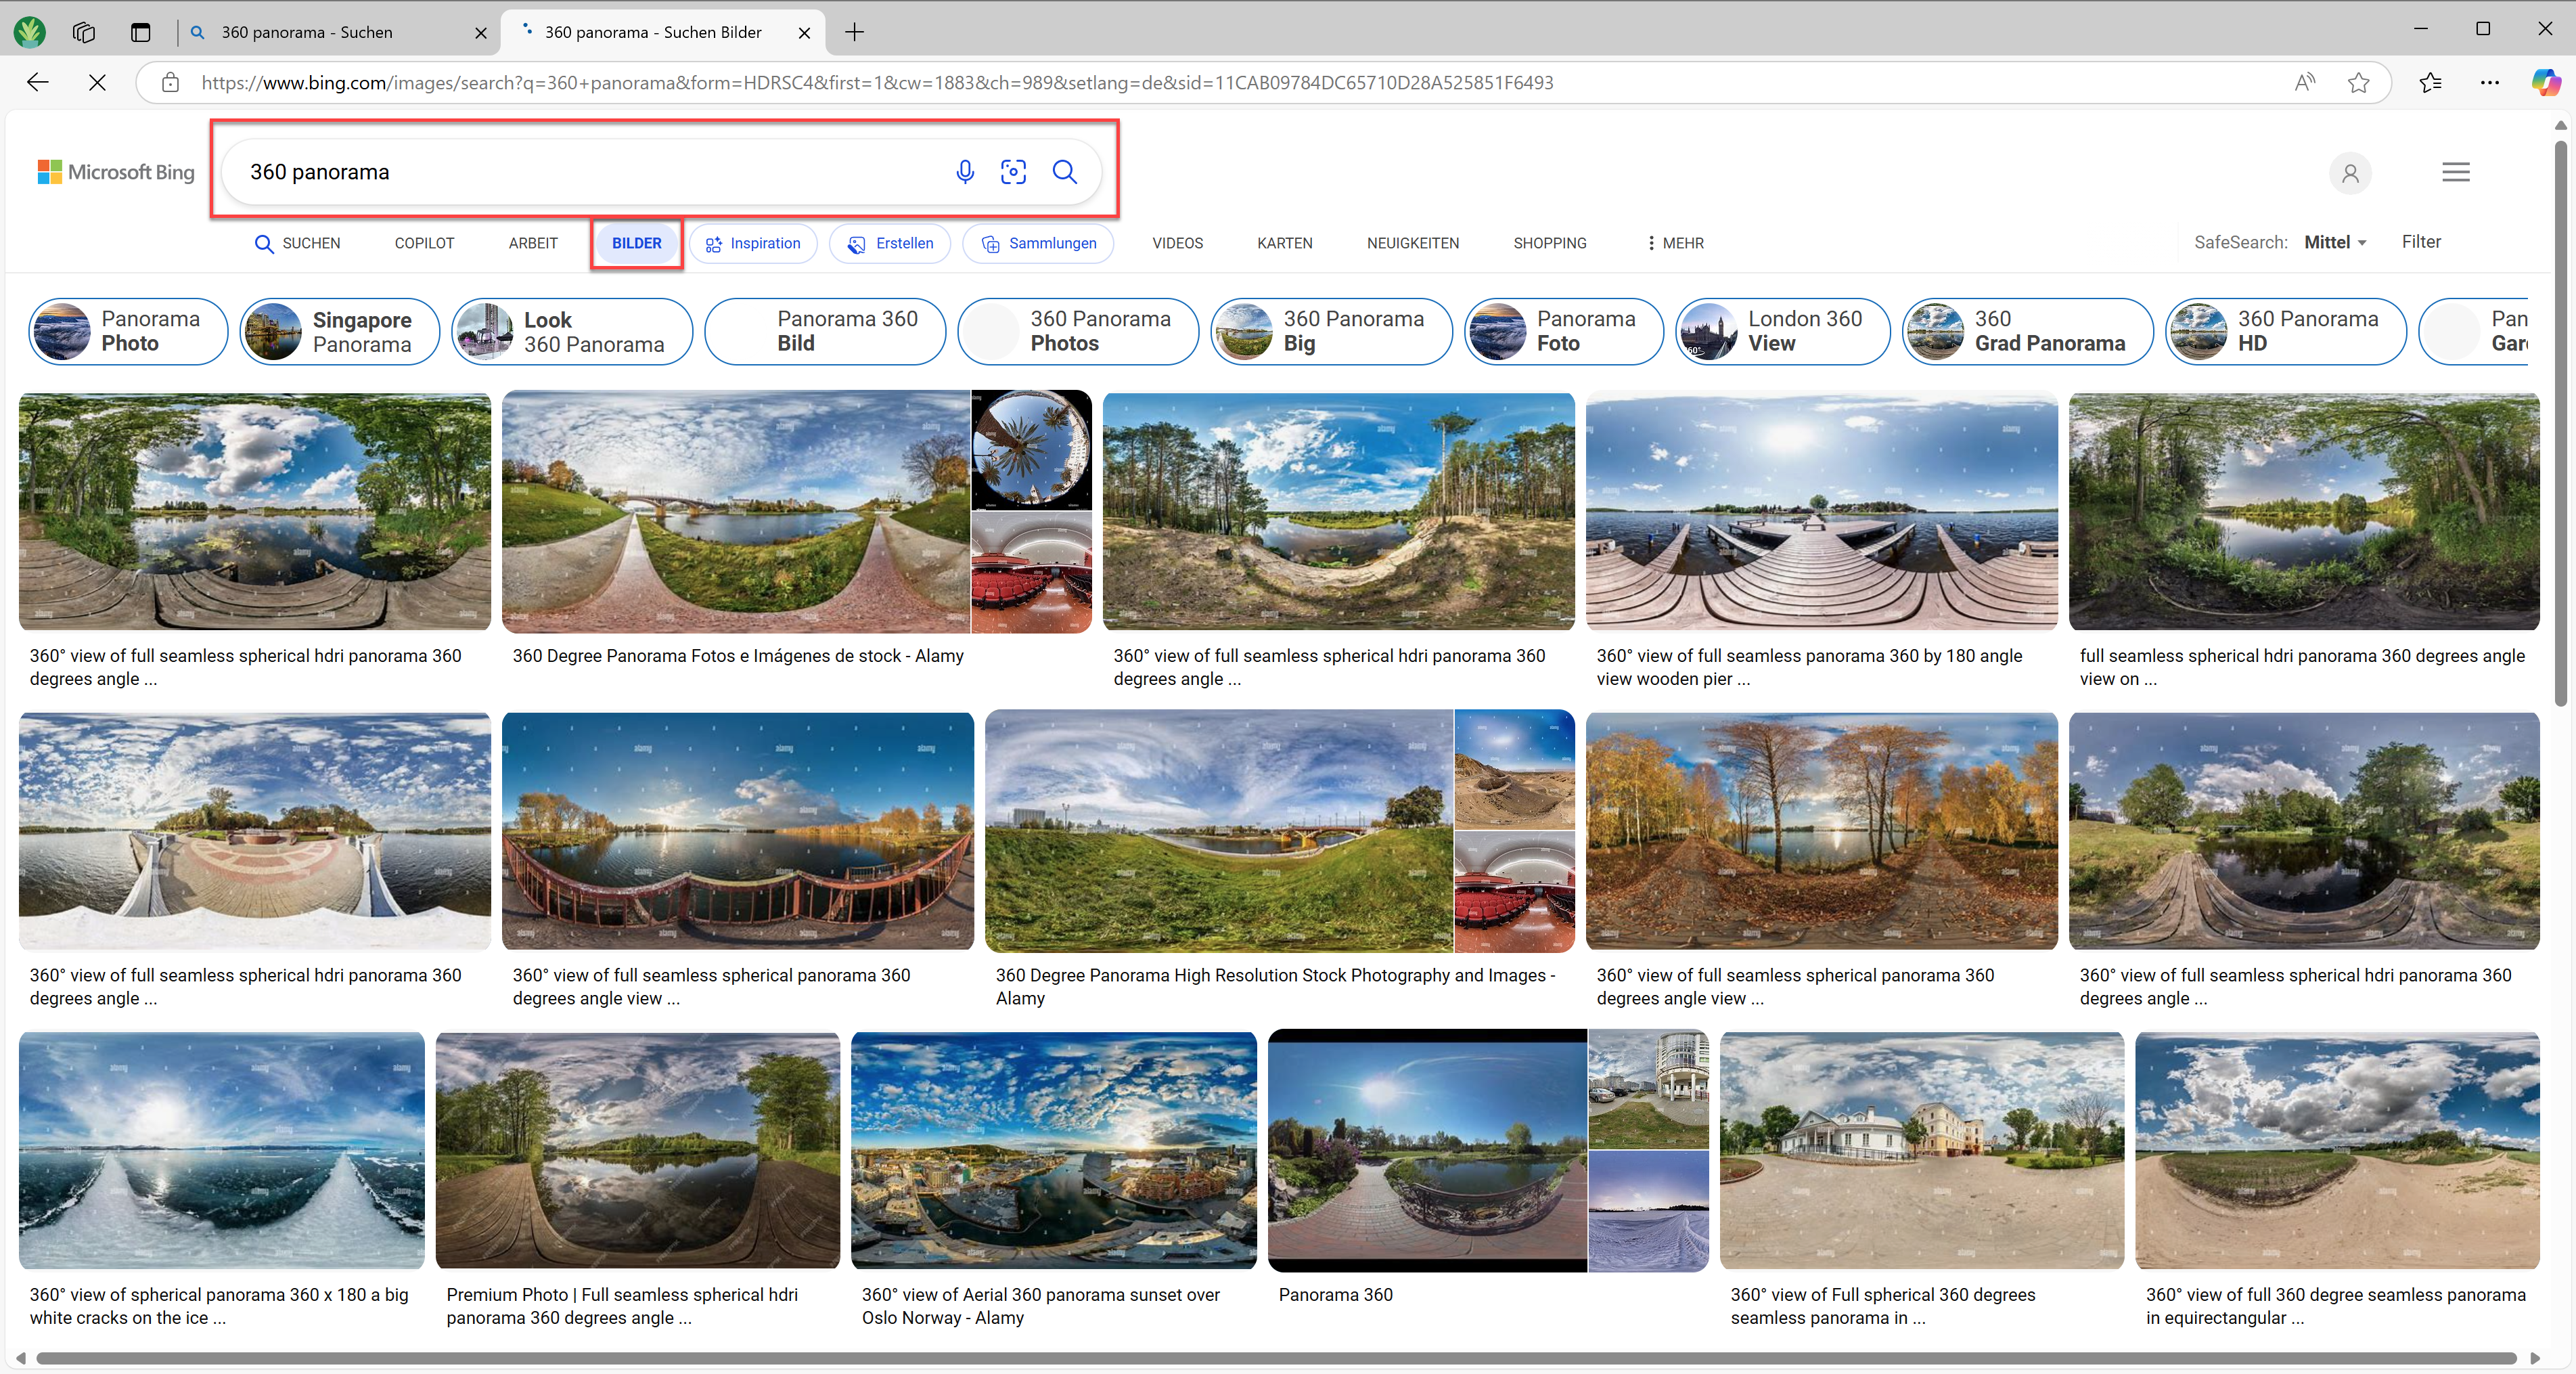Screen dimensions: 2576x1374
Task: Select Singapore Panorama suggestion chip
Action: (x=340, y=332)
